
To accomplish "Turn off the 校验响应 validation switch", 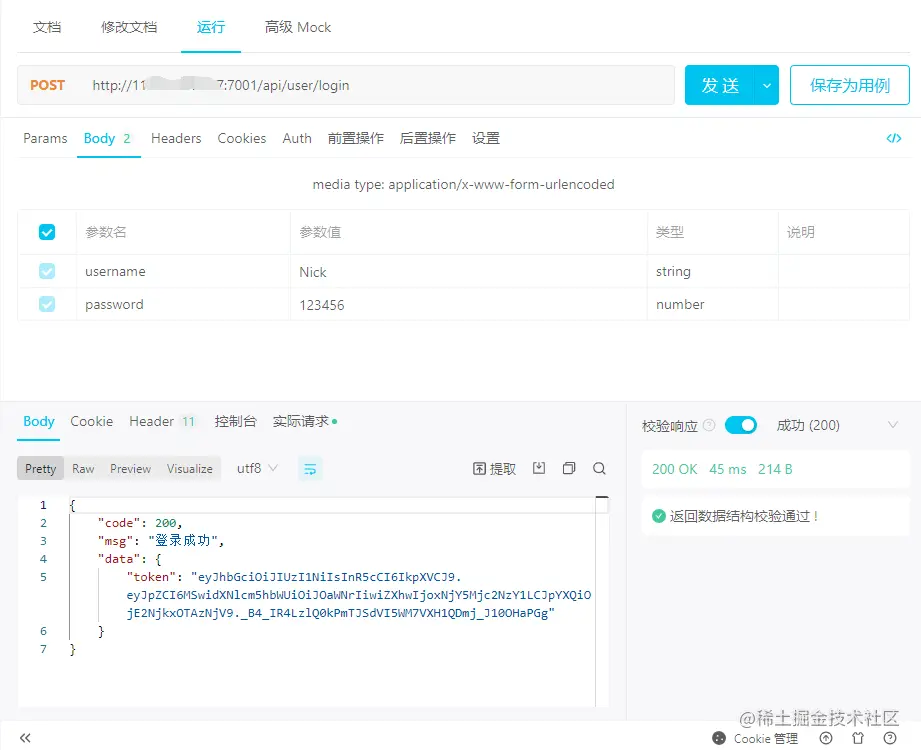I will click(741, 425).
